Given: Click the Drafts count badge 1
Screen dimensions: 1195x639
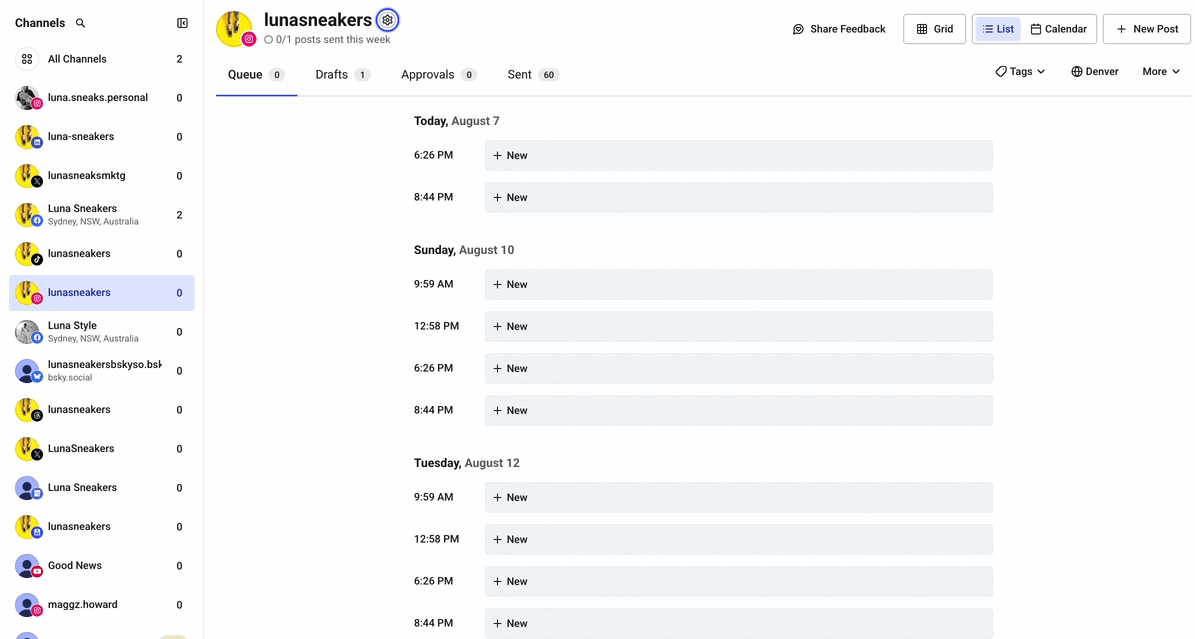Looking at the screenshot, I should click(362, 75).
